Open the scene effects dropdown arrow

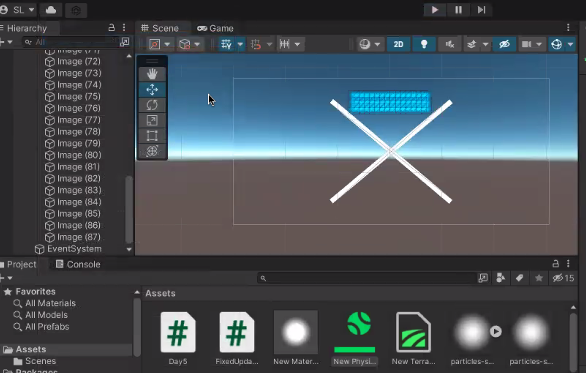[485, 44]
